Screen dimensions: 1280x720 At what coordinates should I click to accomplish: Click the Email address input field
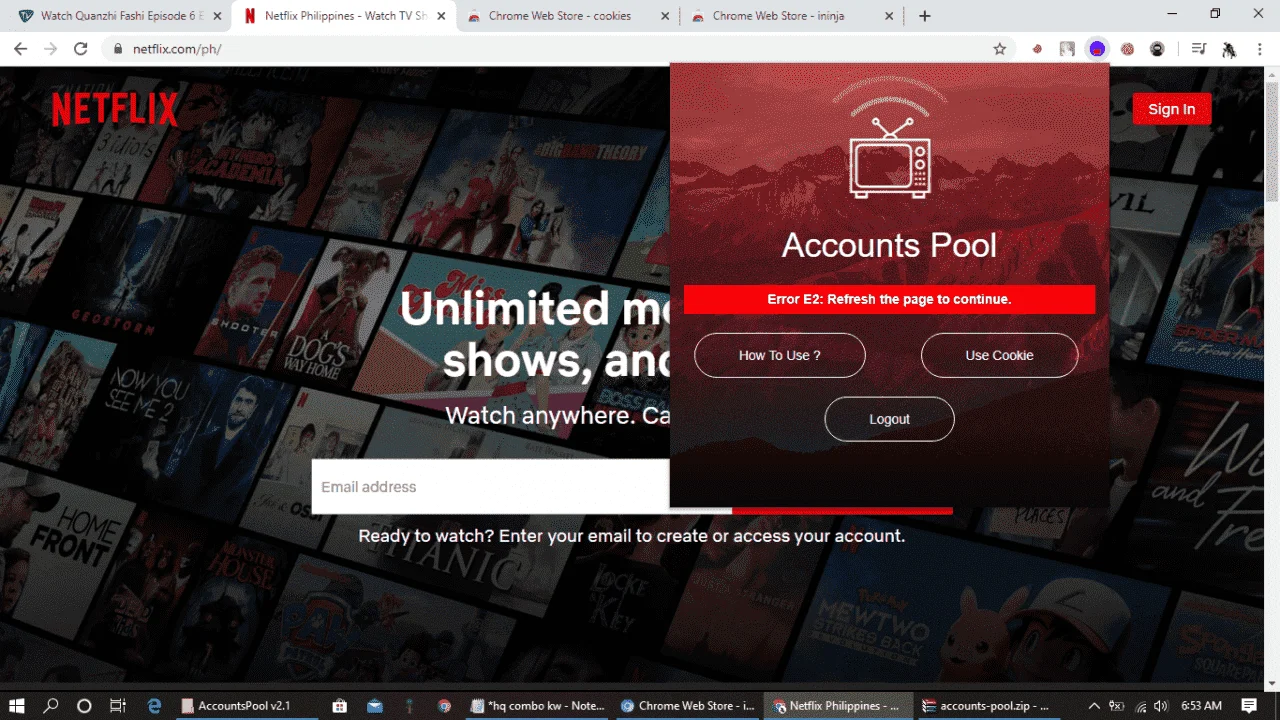(x=490, y=487)
